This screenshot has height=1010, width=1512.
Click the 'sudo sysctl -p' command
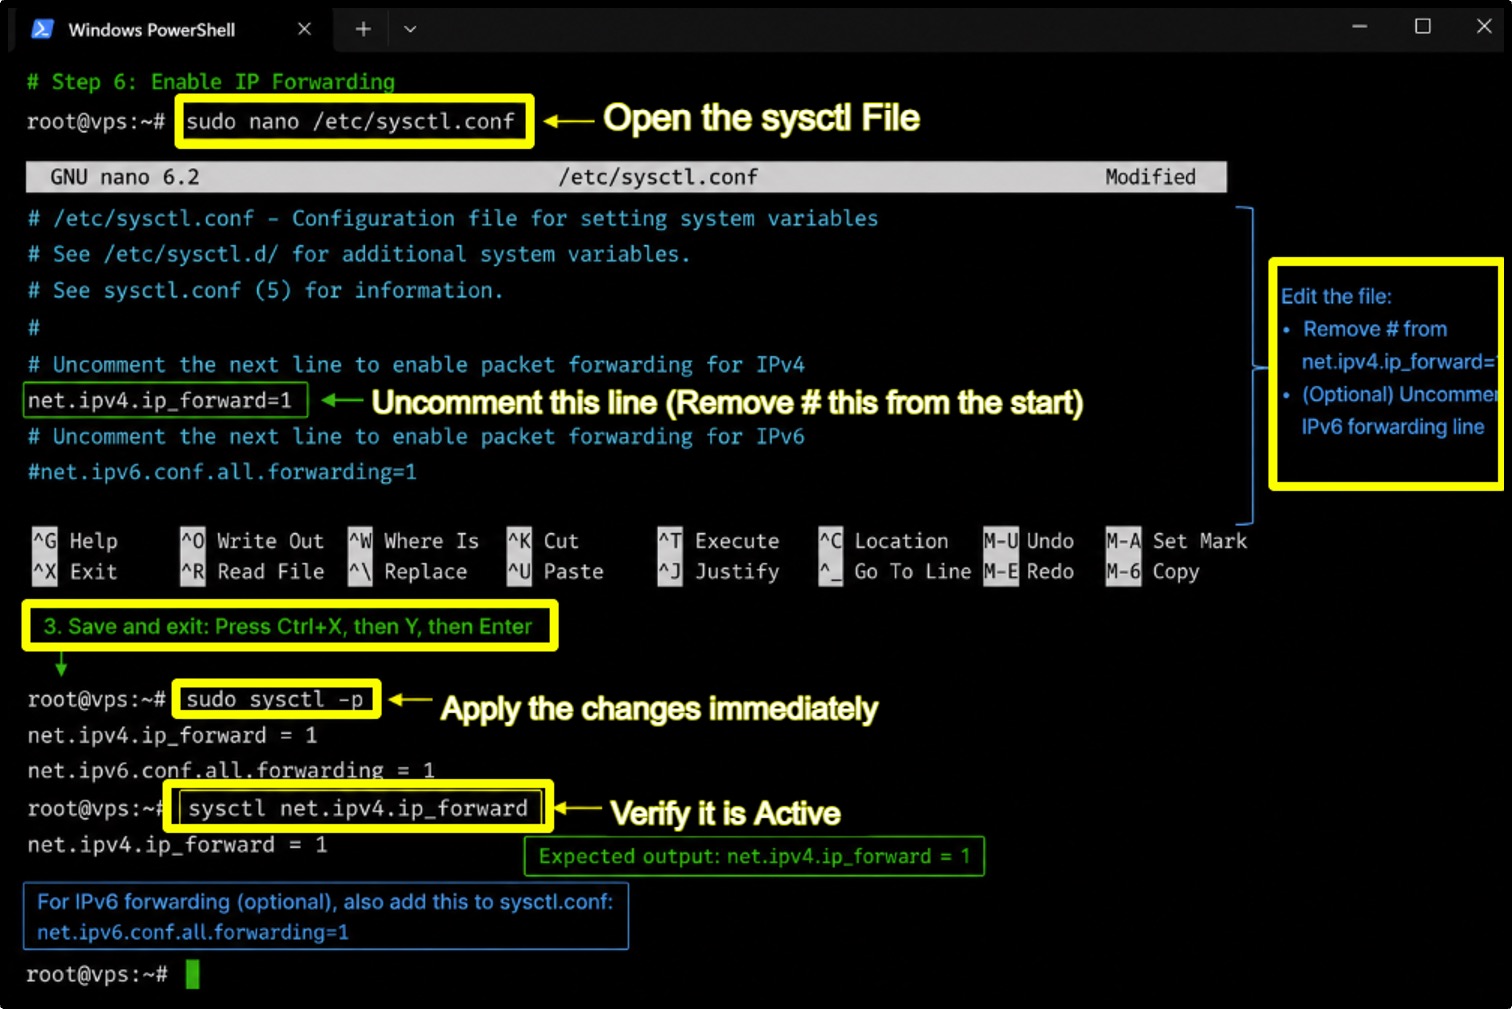(275, 699)
